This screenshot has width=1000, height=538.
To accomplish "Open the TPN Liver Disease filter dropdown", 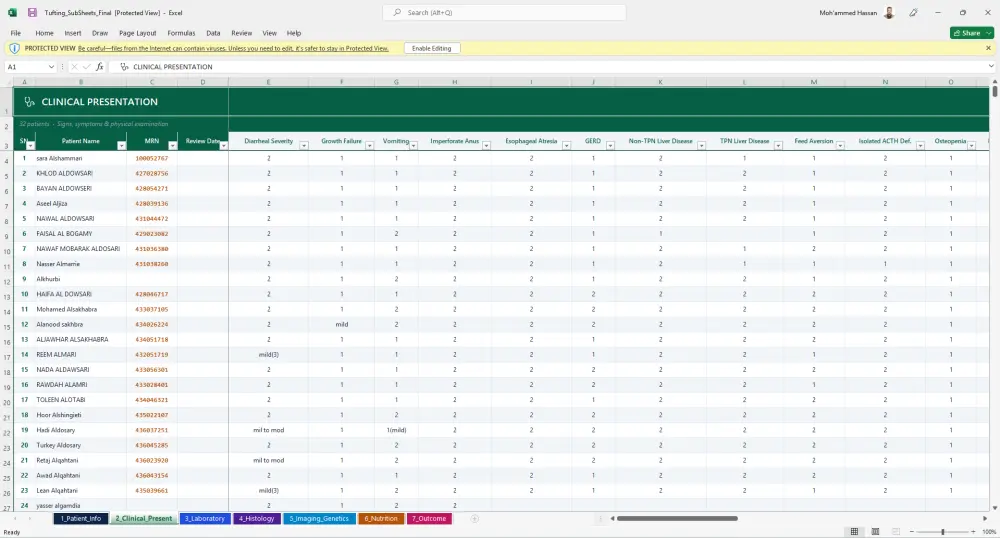I will click(778, 146).
